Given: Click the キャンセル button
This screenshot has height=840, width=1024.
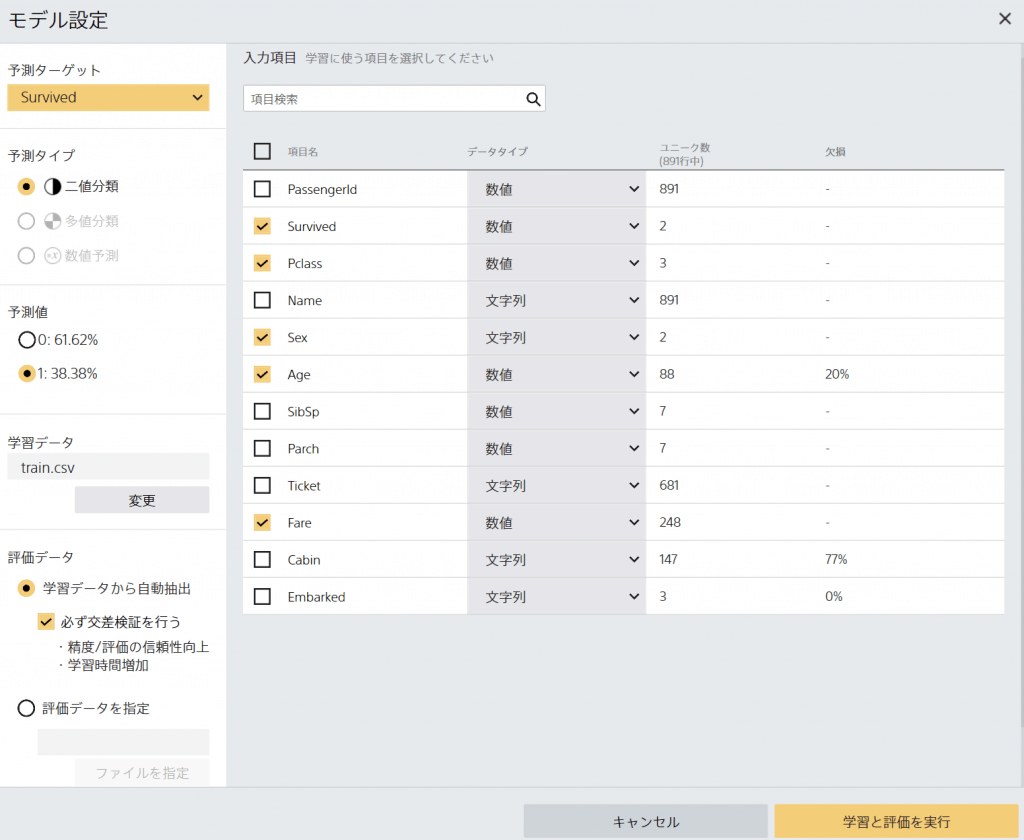Looking at the screenshot, I should point(645,821).
